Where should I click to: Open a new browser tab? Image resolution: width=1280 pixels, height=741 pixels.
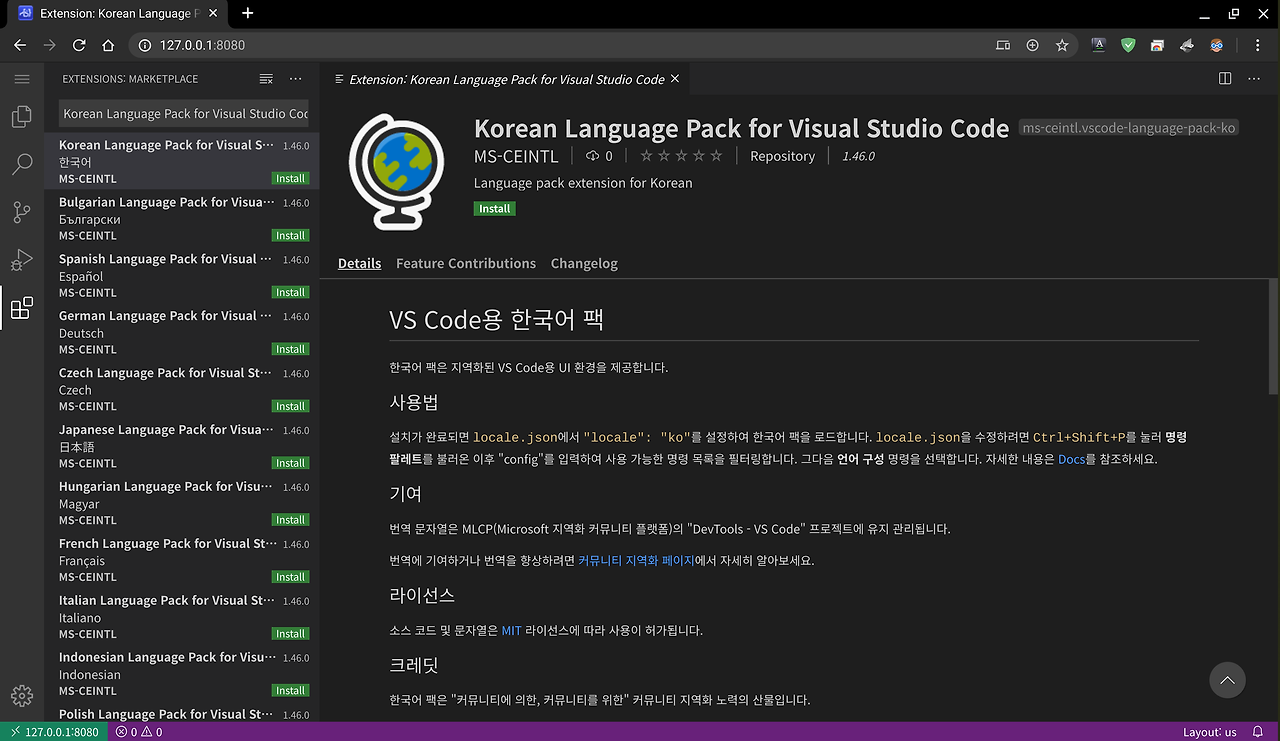248,13
